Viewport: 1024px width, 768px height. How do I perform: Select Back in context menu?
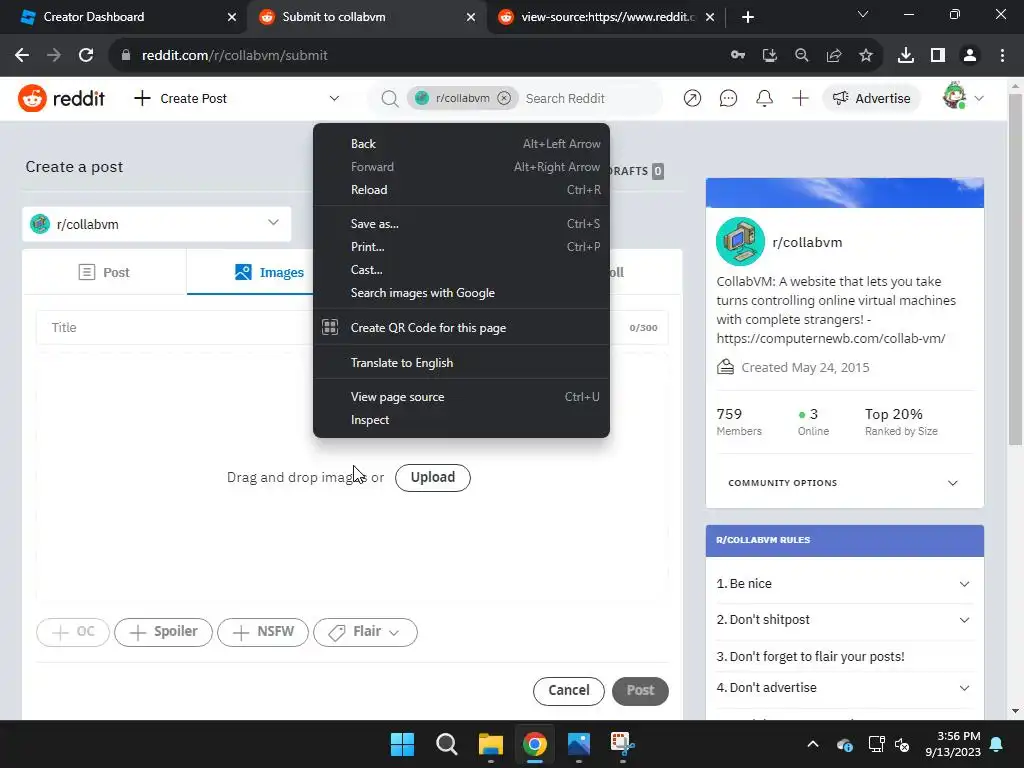461,144
